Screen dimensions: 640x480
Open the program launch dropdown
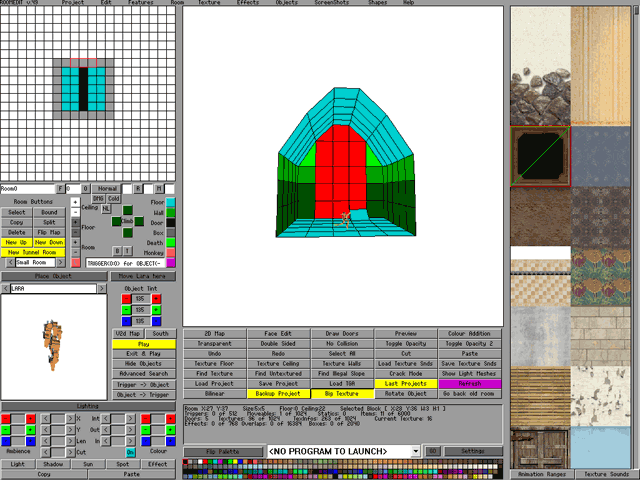coord(416,452)
